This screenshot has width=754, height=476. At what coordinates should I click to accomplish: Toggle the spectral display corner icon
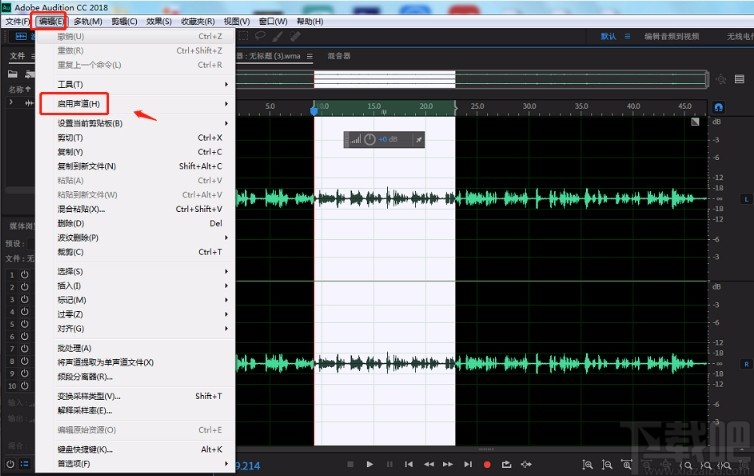pos(695,122)
